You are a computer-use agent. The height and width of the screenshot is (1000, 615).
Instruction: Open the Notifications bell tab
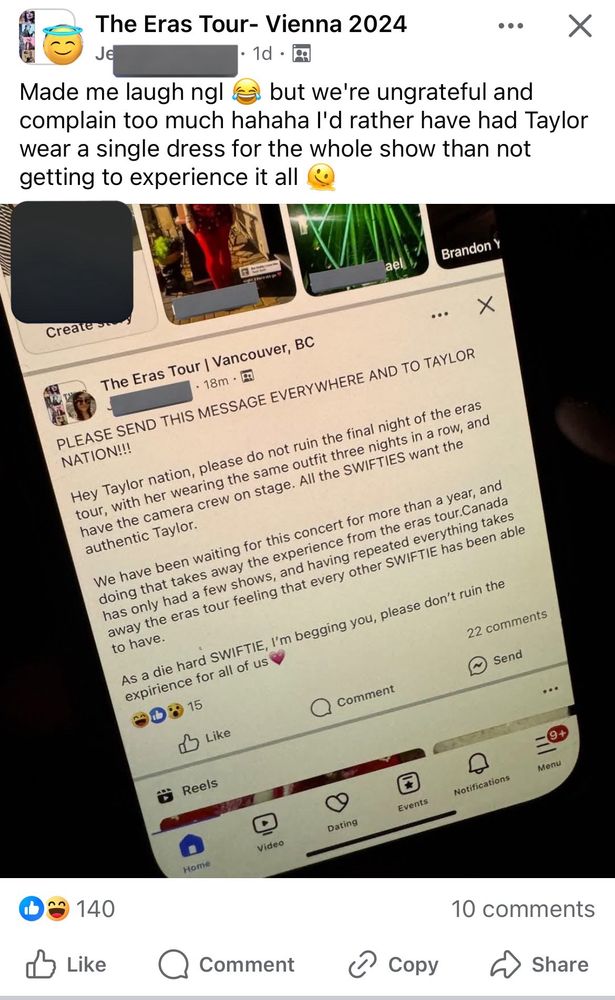tap(480, 770)
